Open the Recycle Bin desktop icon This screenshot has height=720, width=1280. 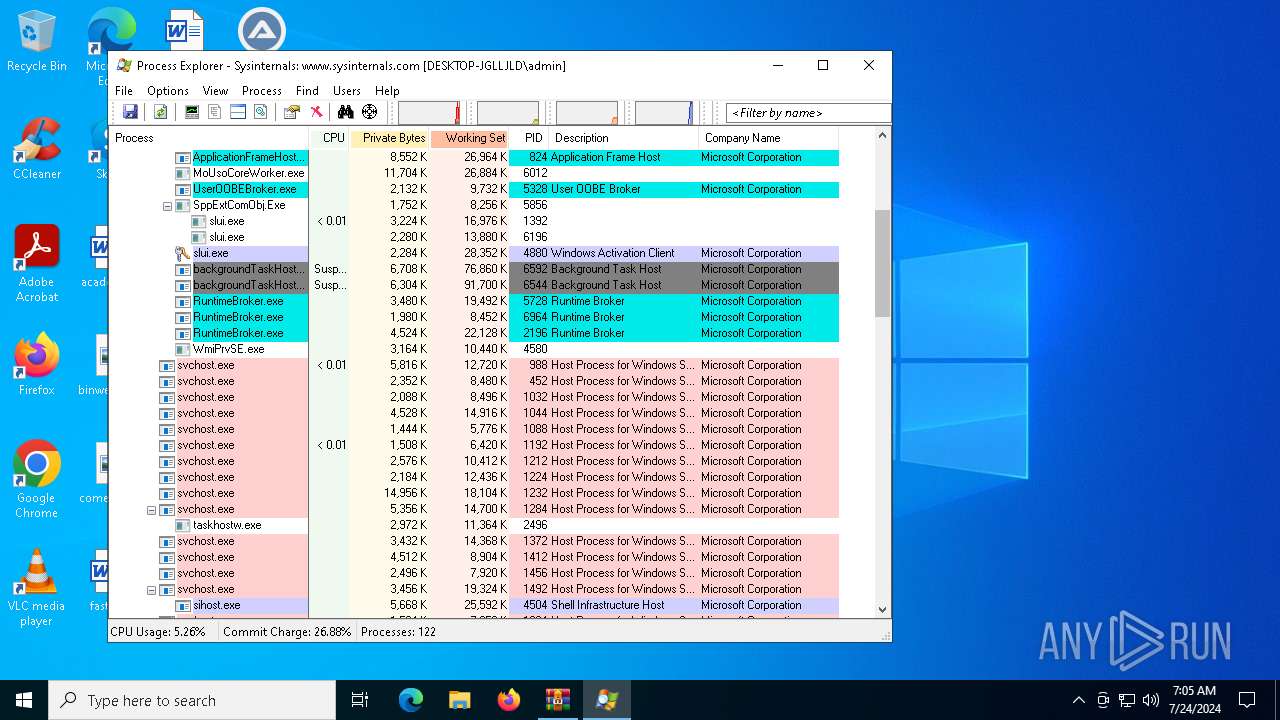click(x=36, y=41)
